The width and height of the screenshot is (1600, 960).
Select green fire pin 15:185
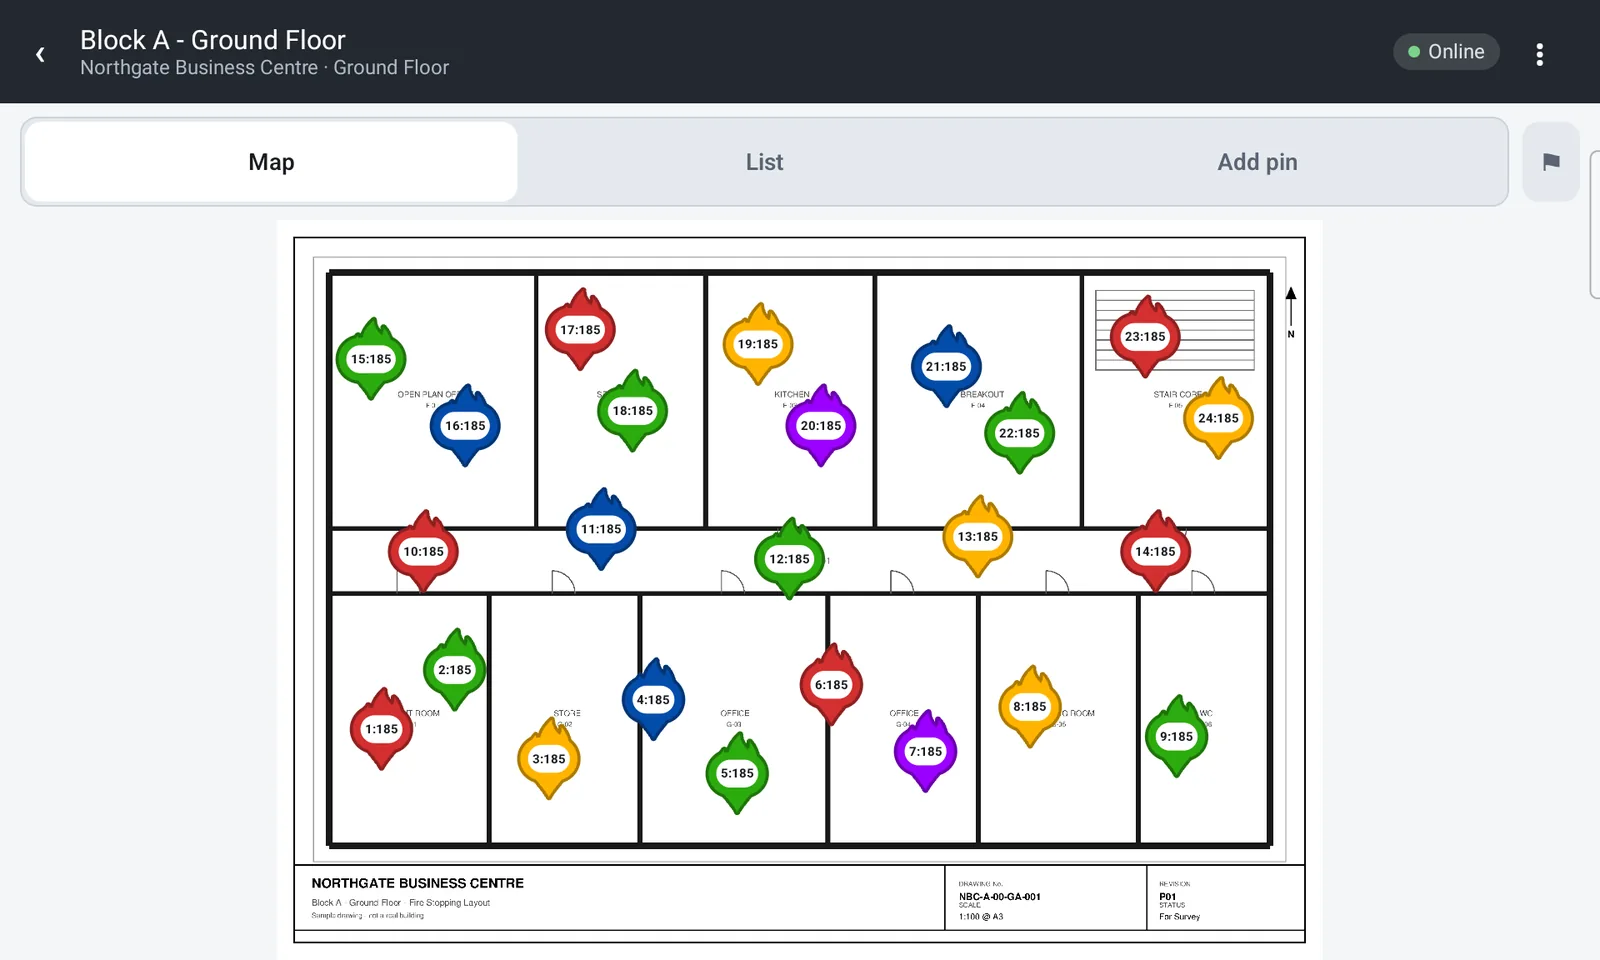(371, 359)
